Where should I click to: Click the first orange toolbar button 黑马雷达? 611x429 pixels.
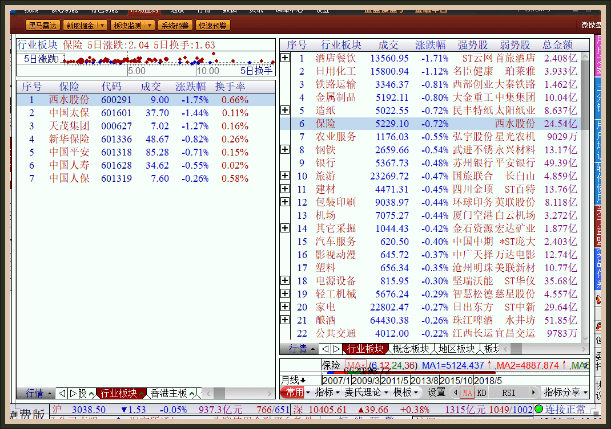tap(43, 25)
